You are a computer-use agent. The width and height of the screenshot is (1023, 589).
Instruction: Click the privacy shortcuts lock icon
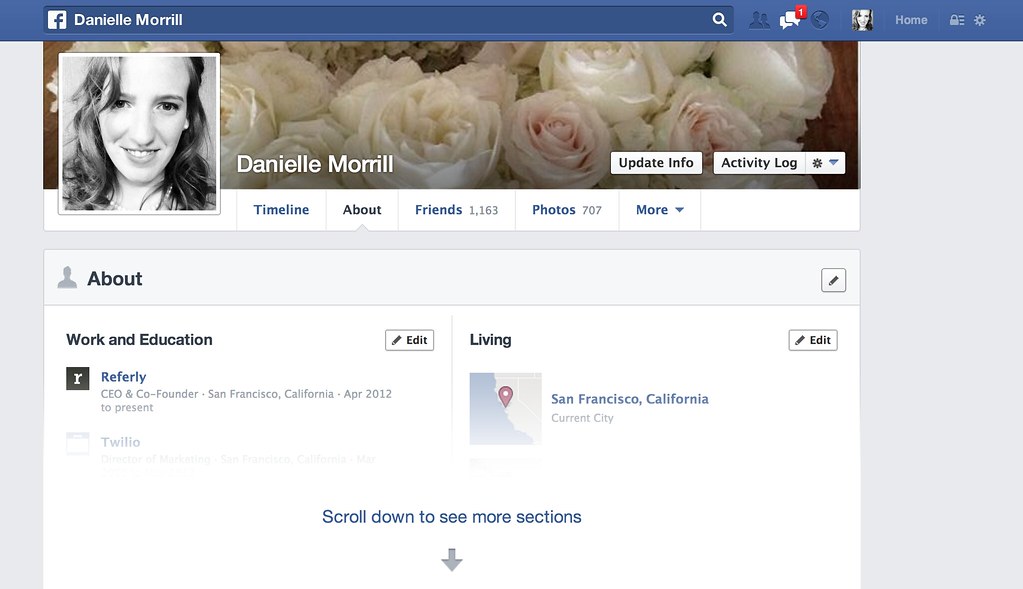(956, 20)
